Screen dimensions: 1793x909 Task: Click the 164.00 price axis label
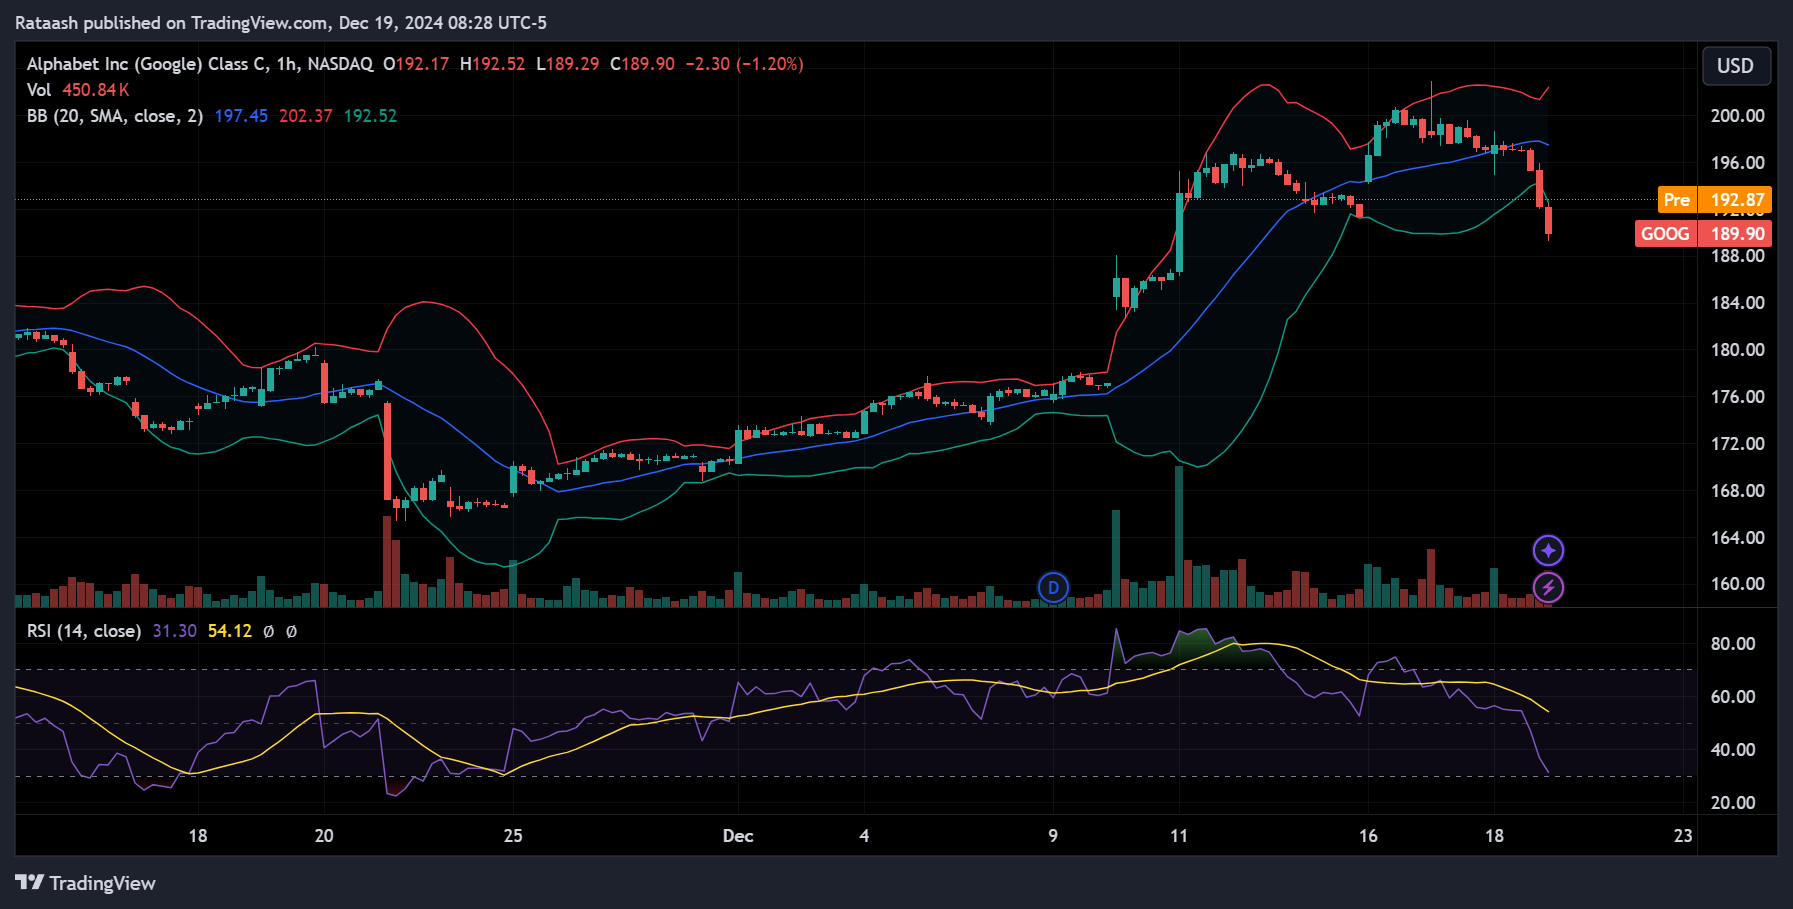click(x=1737, y=538)
